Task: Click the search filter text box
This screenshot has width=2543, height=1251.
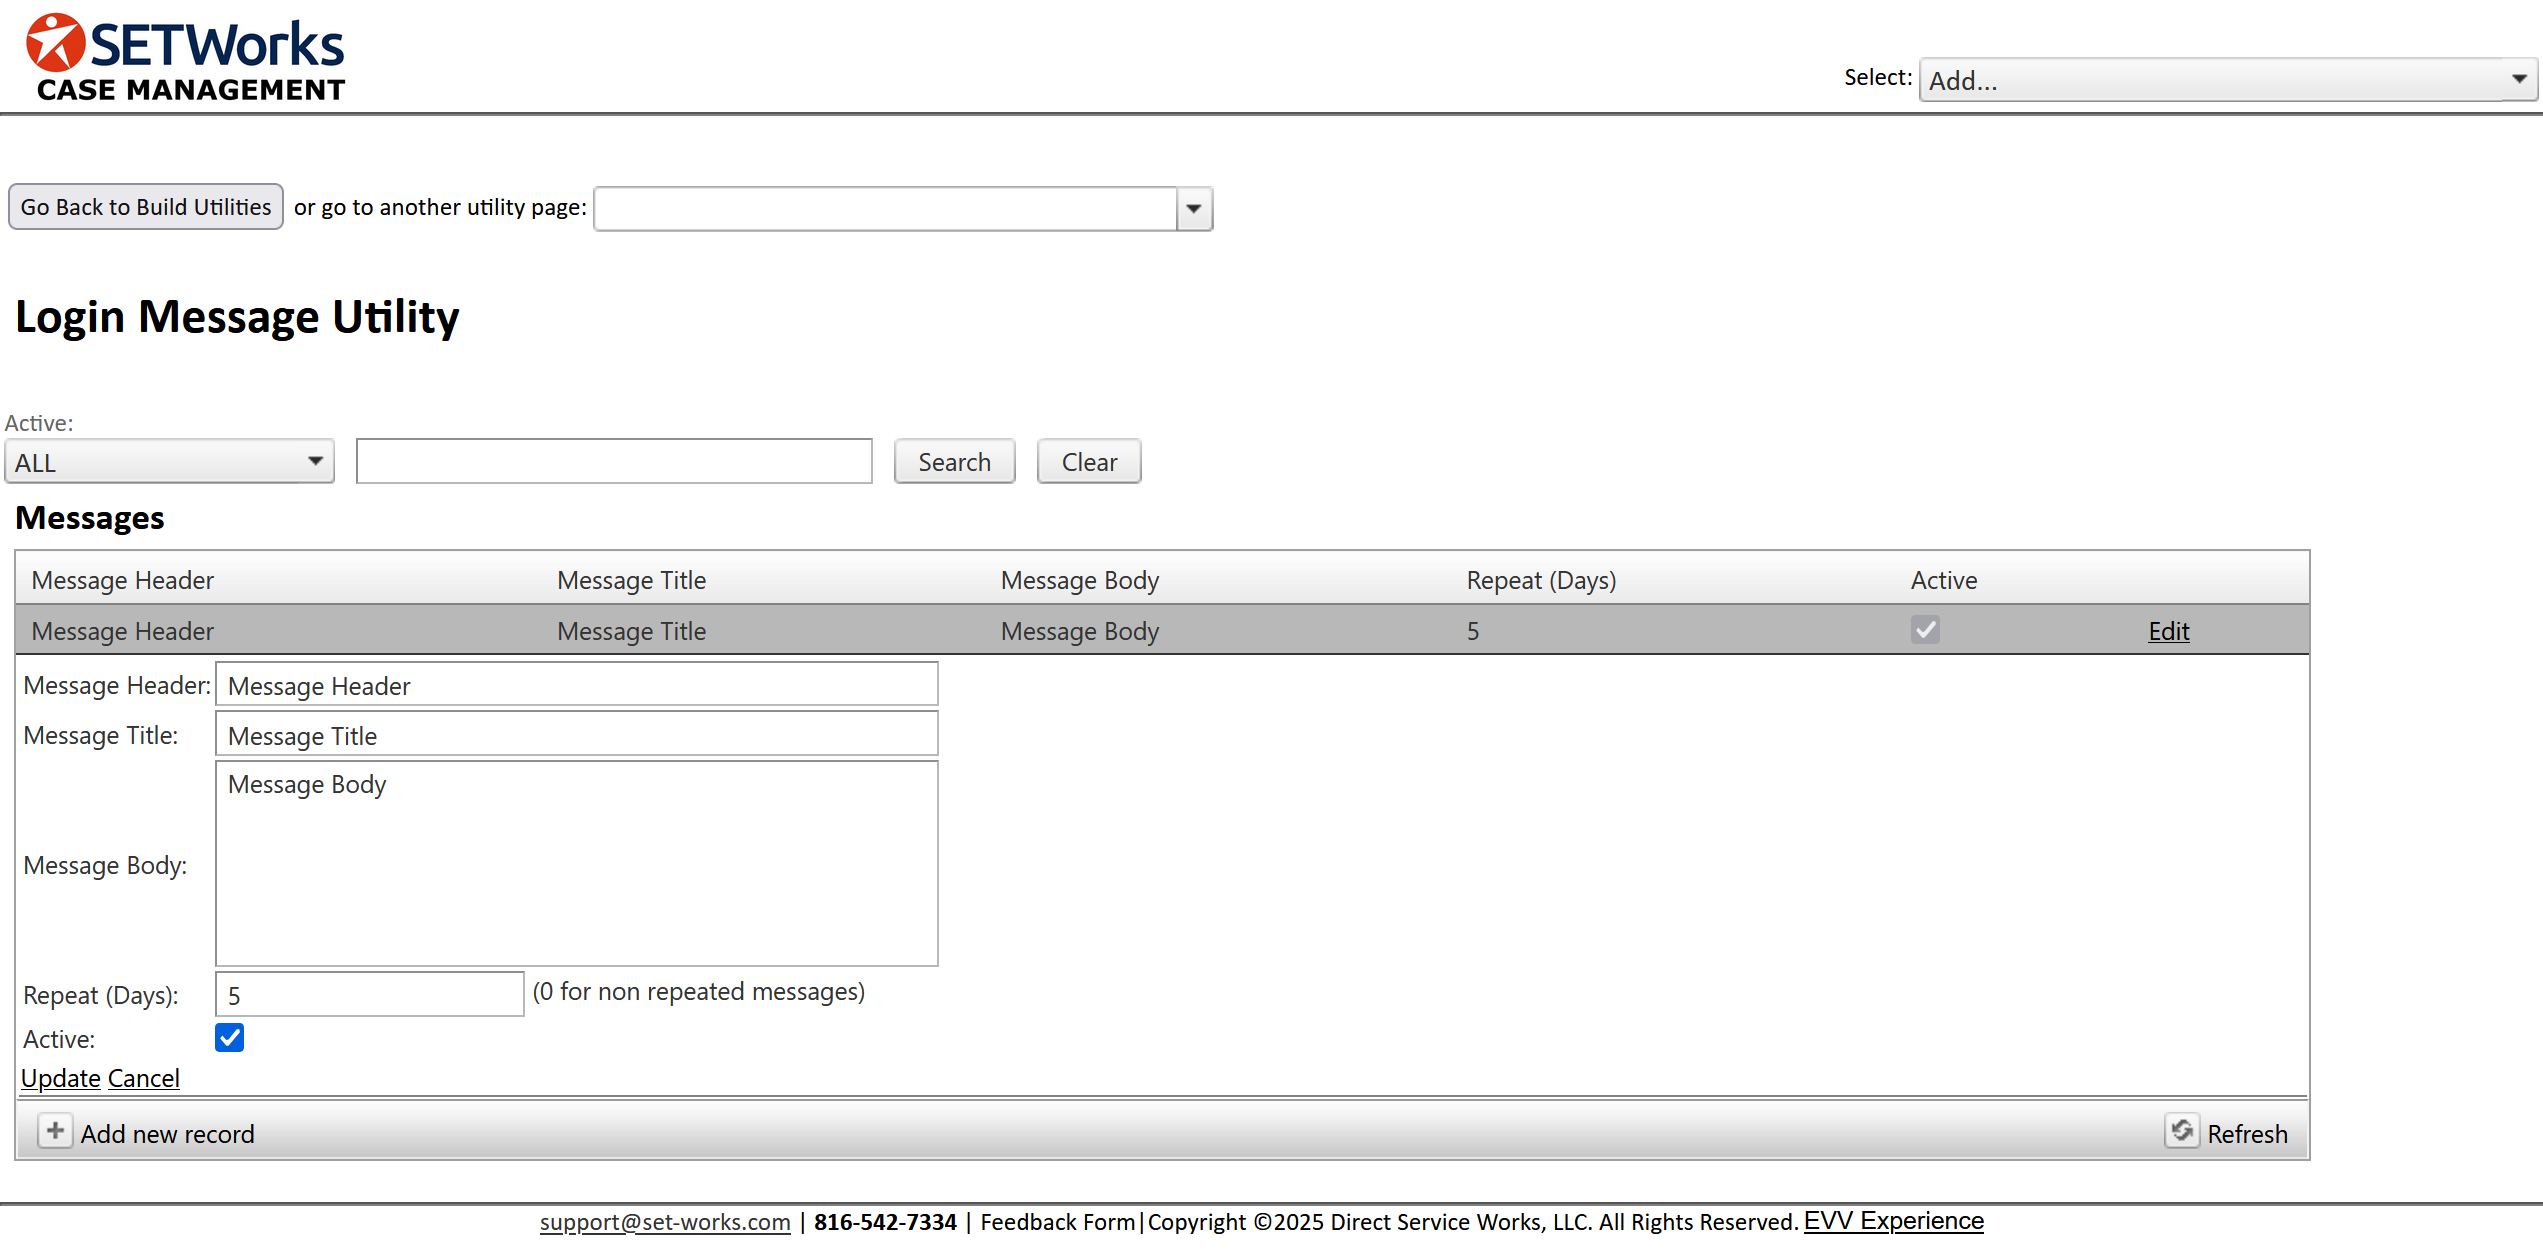Action: click(x=614, y=462)
